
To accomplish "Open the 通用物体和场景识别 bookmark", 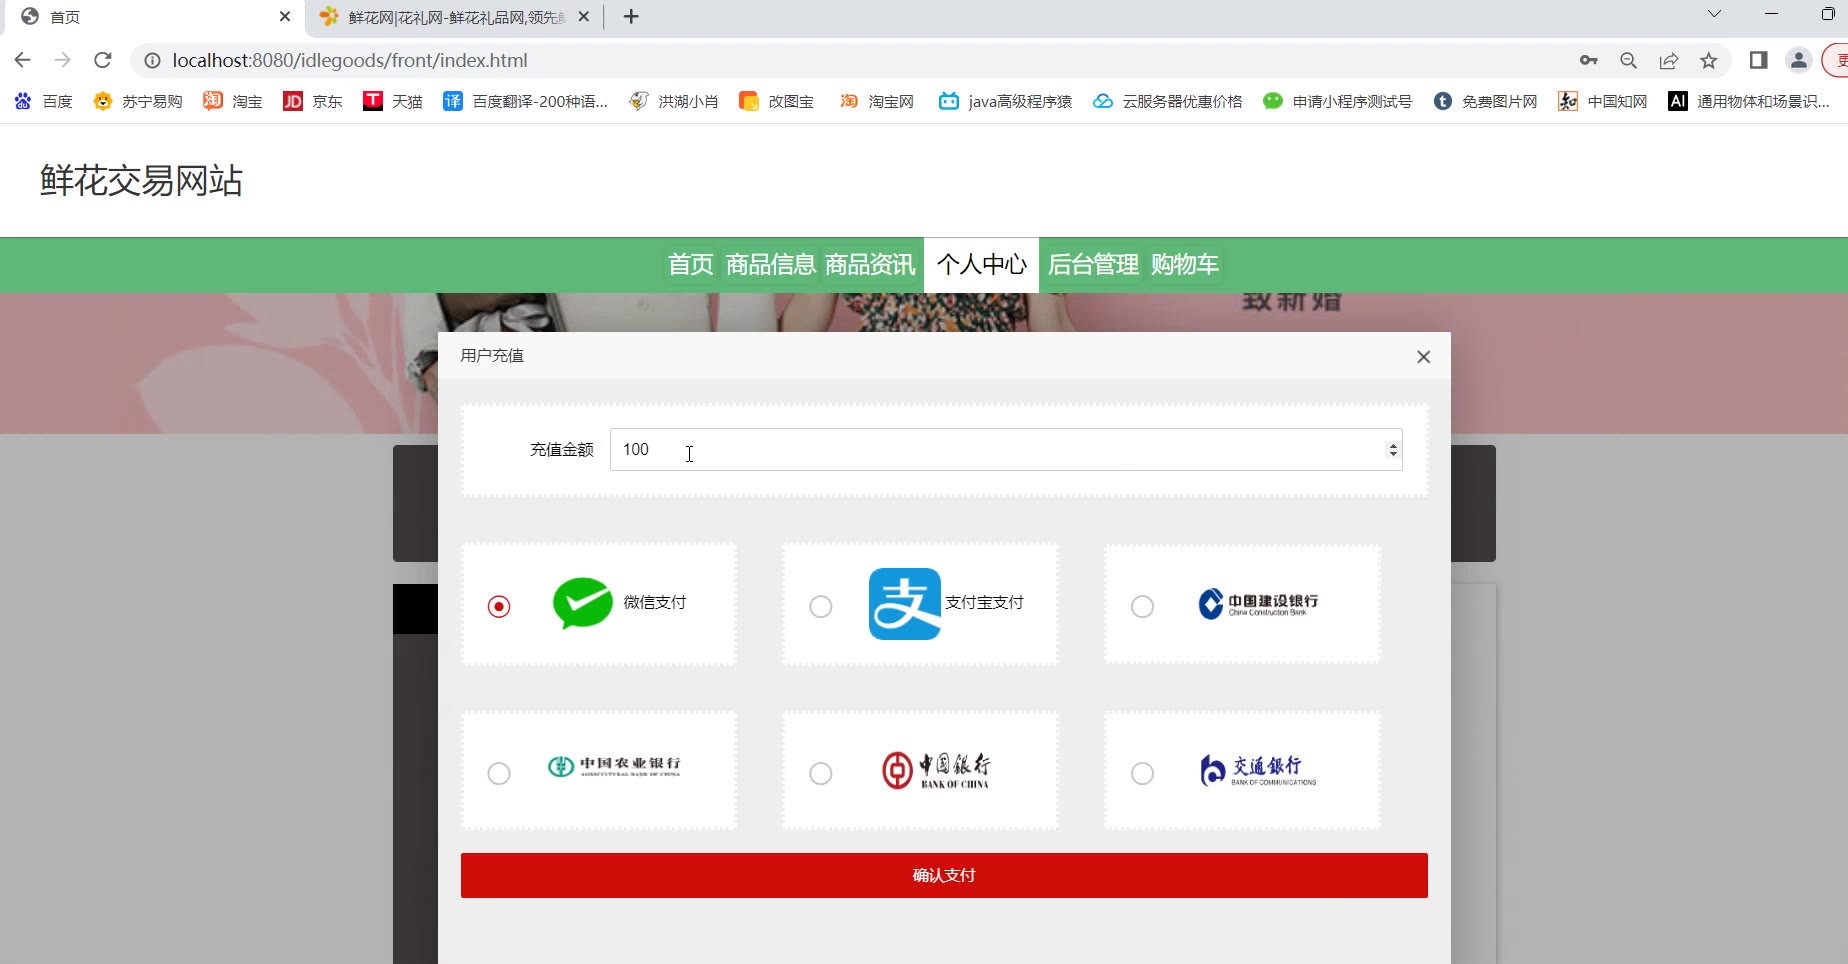I will tap(1749, 101).
